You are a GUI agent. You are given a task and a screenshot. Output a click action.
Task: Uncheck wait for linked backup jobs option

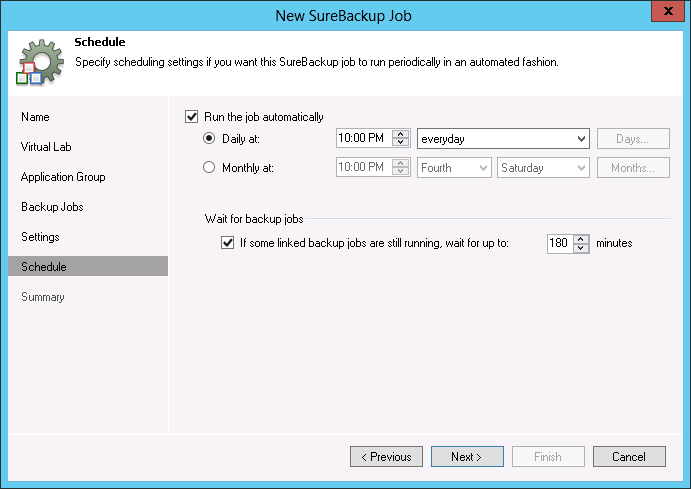coord(227,242)
